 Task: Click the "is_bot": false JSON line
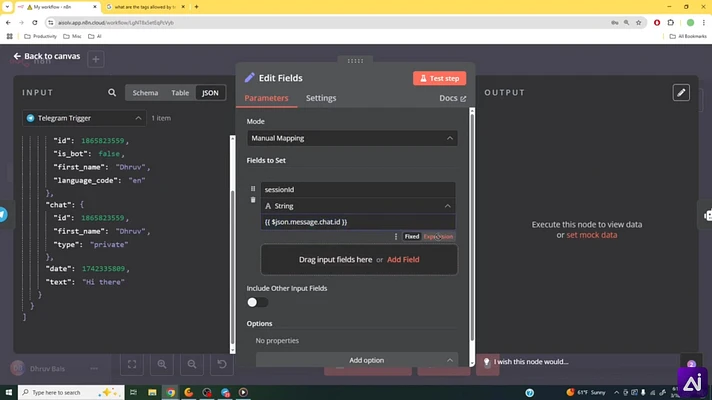point(89,154)
